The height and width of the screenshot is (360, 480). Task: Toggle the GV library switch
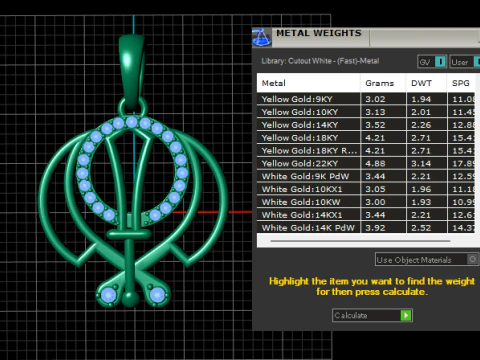[432, 62]
